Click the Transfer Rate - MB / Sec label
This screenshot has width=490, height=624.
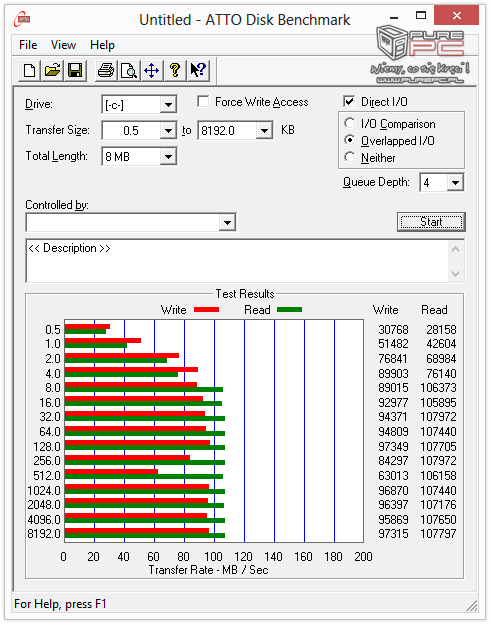[x=208, y=570]
